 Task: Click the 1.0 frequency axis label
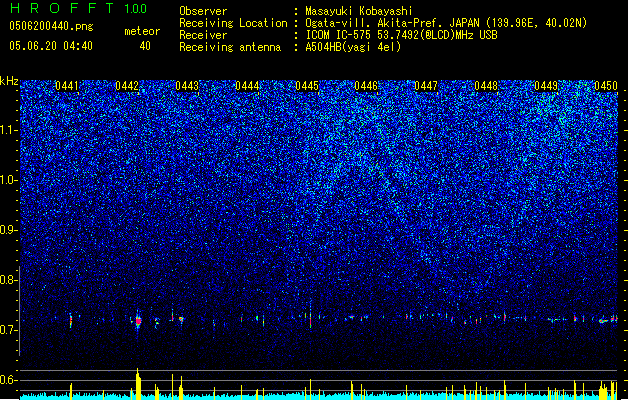tap(8, 181)
